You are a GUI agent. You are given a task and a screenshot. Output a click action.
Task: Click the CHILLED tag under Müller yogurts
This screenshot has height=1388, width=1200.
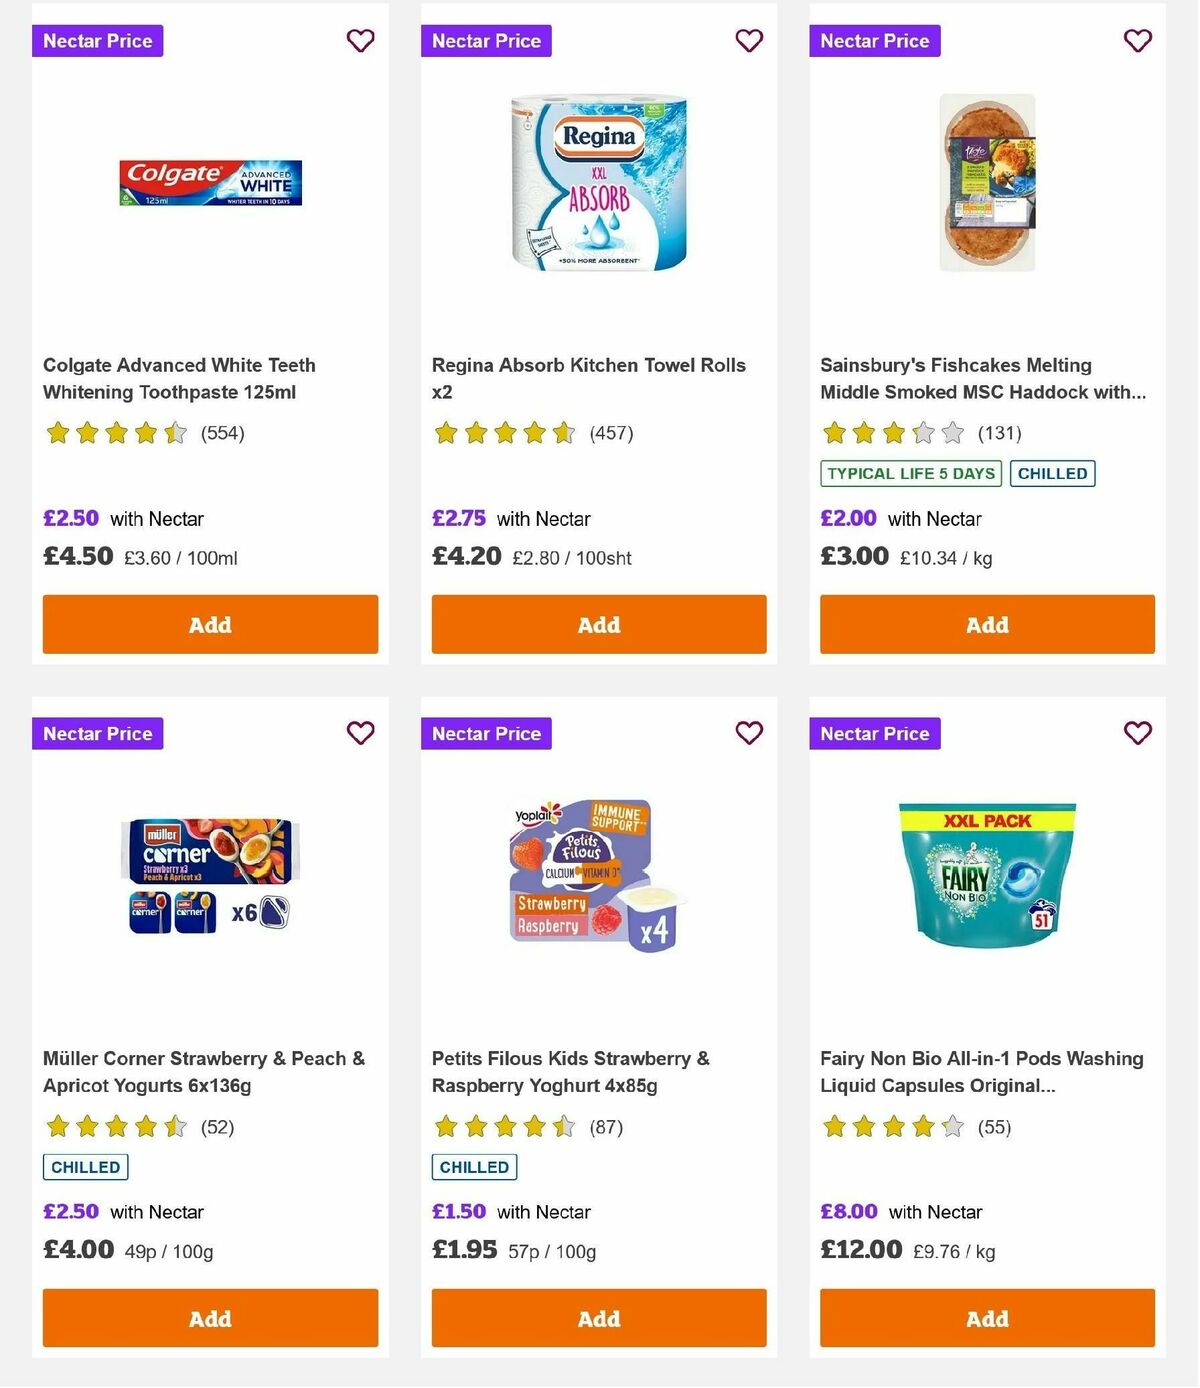point(84,1166)
